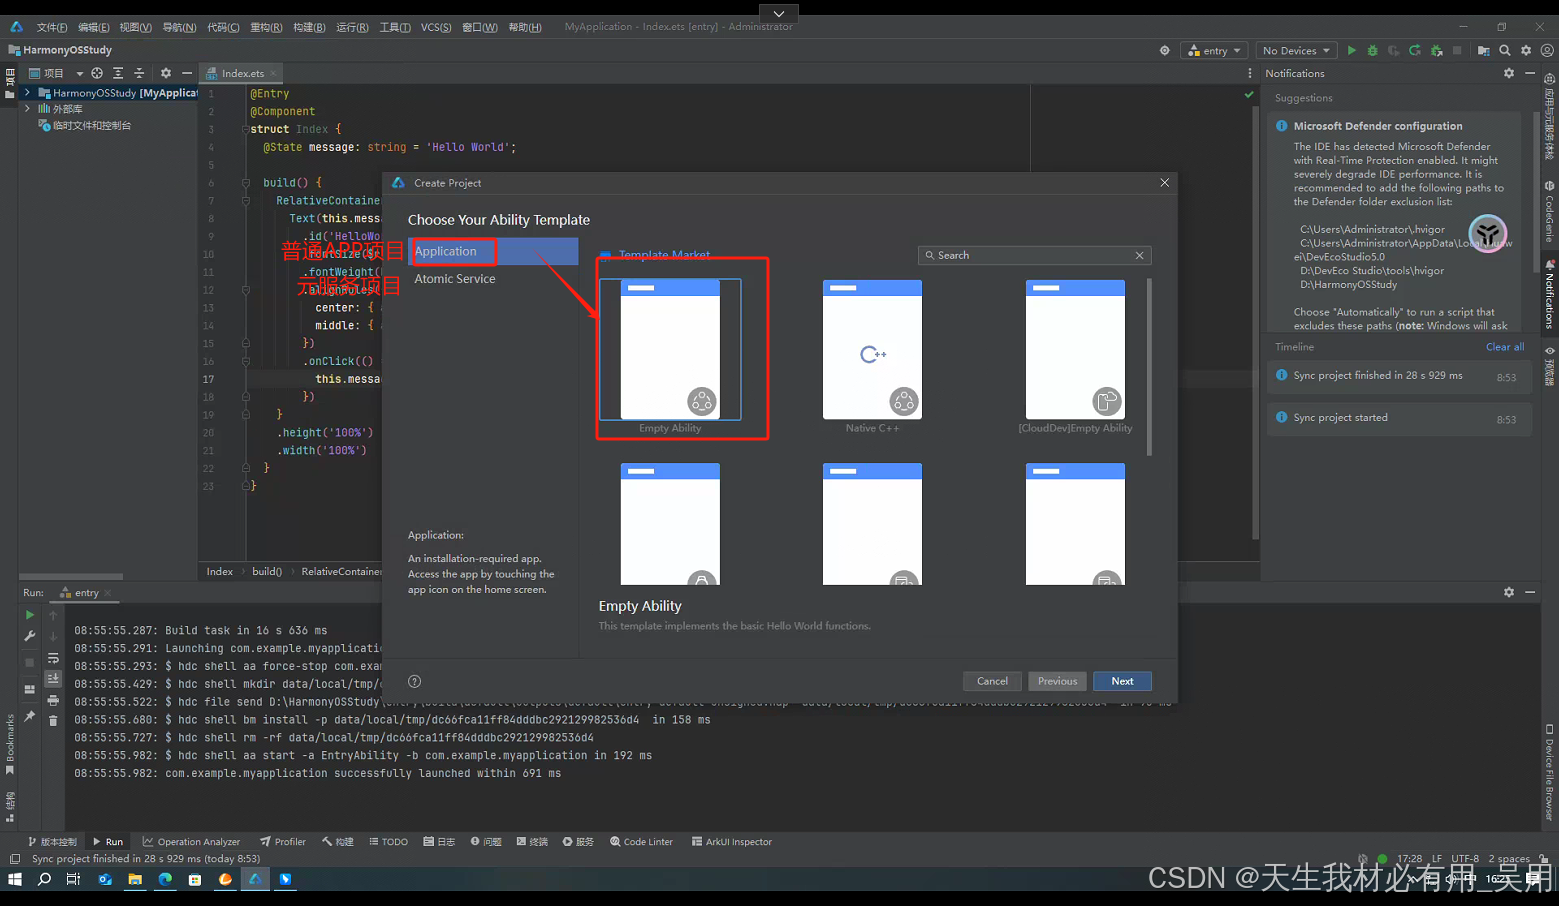1559x906 pixels.
Task: Click the Next button
Action: pos(1122,681)
